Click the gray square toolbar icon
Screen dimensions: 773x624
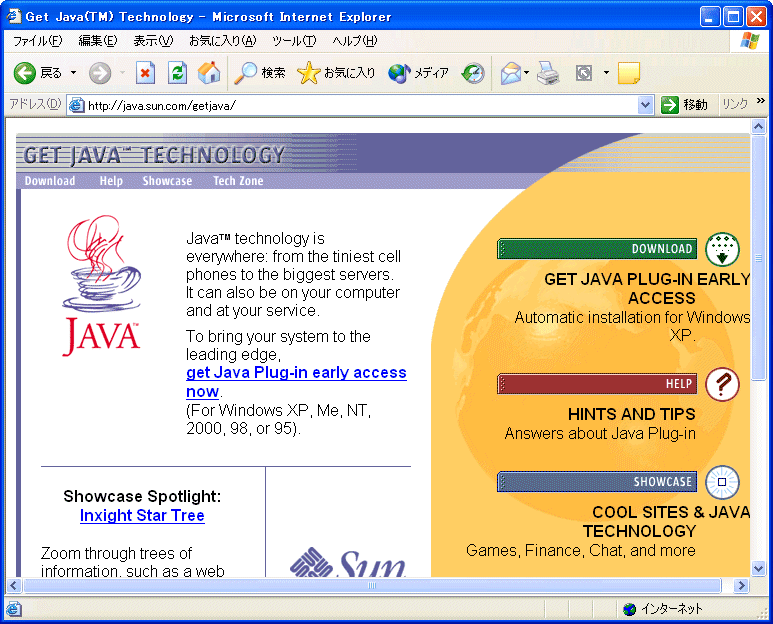[584, 73]
